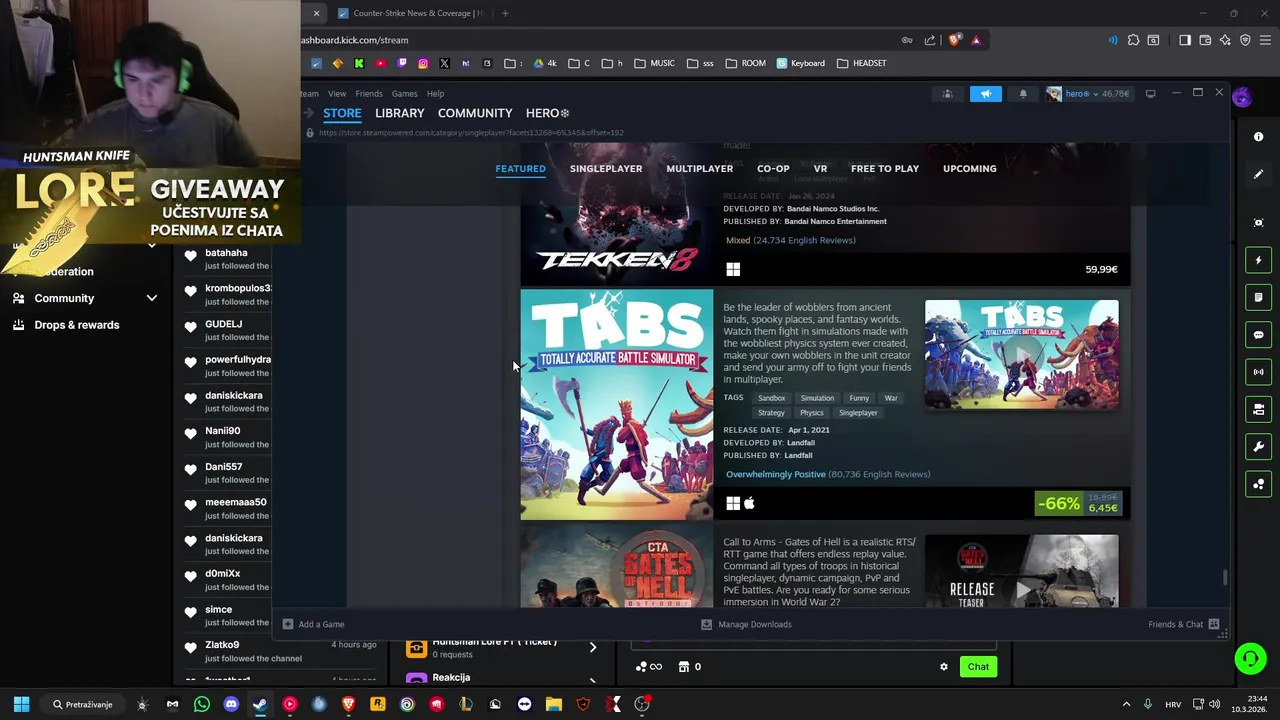This screenshot has height=720, width=1280.
Task: Click Windows icon on TABS listing
Action: pyautogui.click(x=733, y=503)
